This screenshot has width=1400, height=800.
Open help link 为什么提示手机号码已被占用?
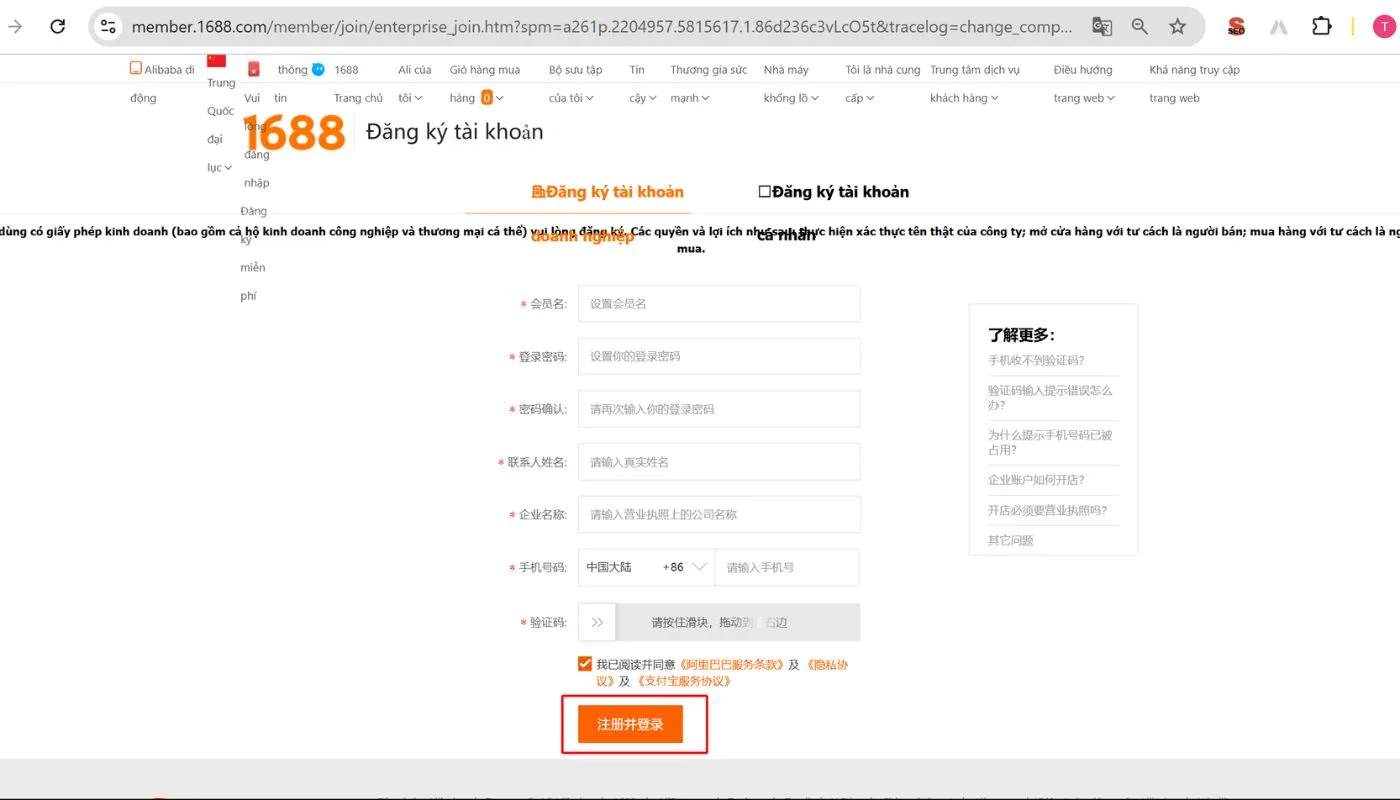[x=1050, y=443]
